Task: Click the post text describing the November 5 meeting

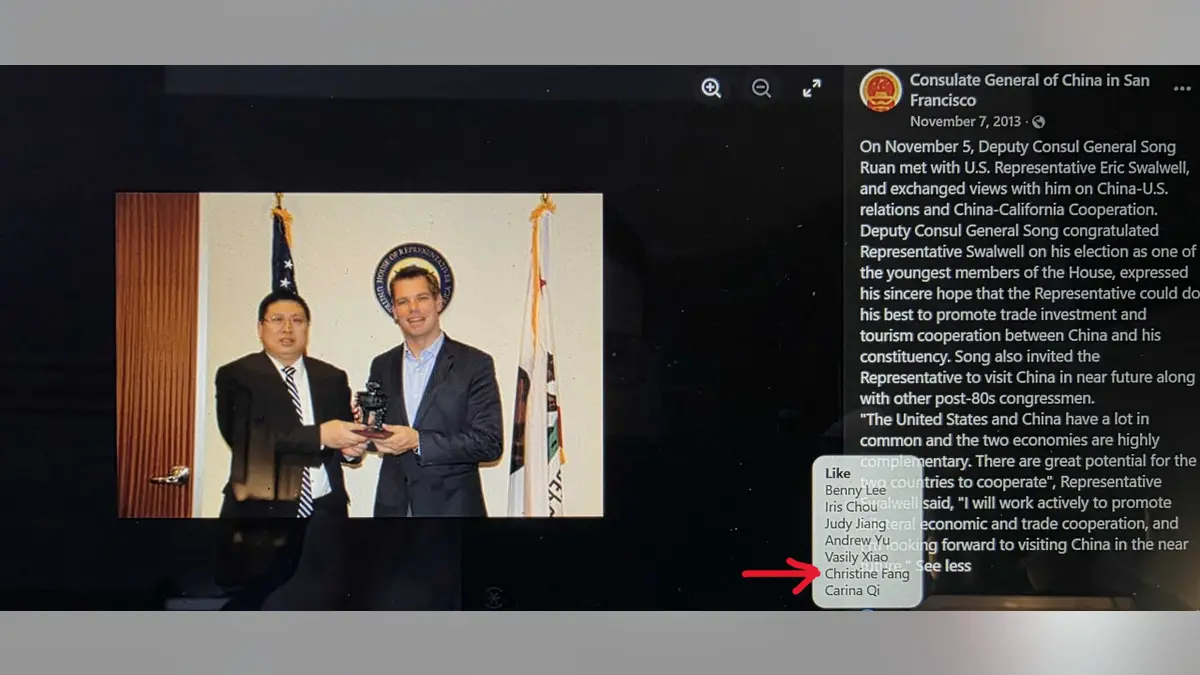Action: point(1020,250)
